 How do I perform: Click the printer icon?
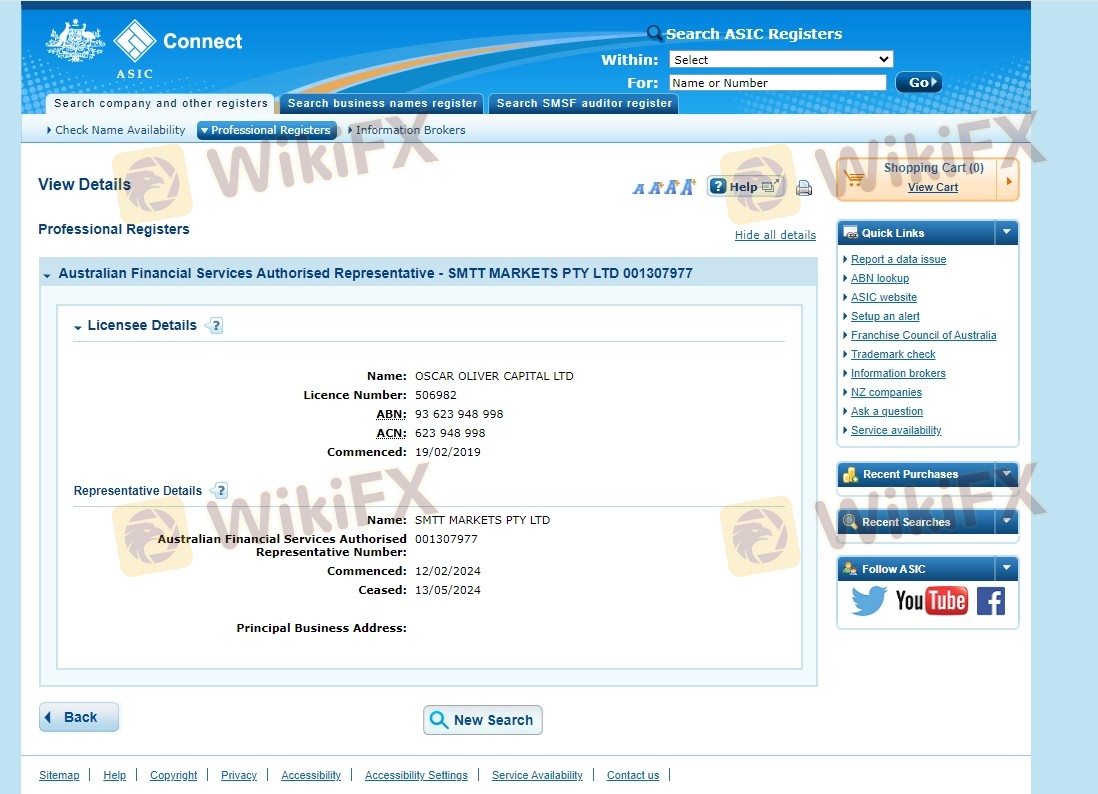tap(804, 188)
